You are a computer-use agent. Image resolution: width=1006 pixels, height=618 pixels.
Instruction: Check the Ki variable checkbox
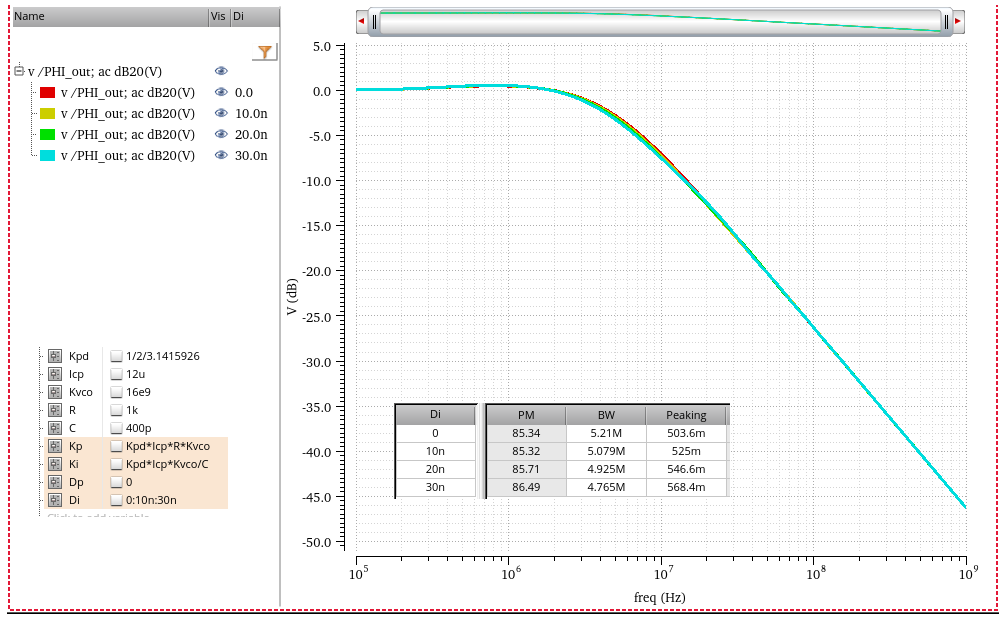[116, 464]
